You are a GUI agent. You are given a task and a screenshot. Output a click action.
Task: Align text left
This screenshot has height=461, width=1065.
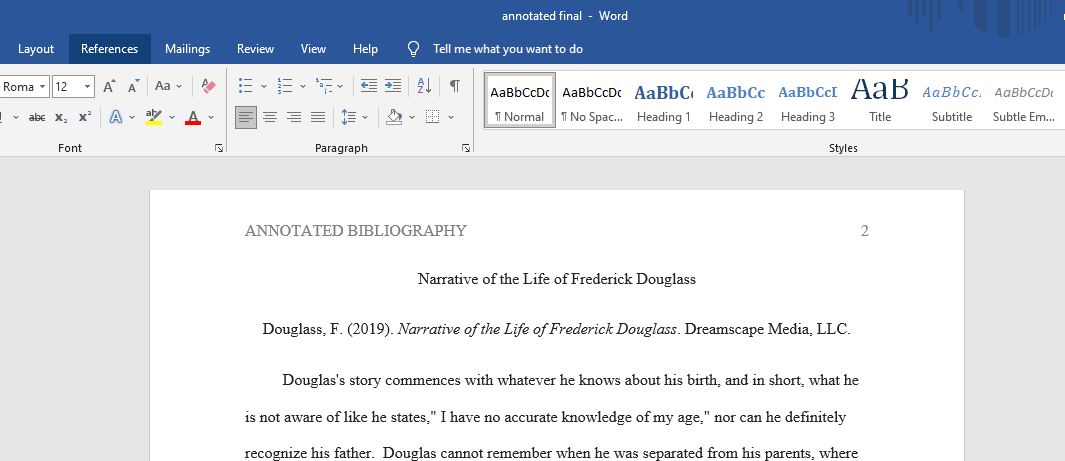pos(246,117)
